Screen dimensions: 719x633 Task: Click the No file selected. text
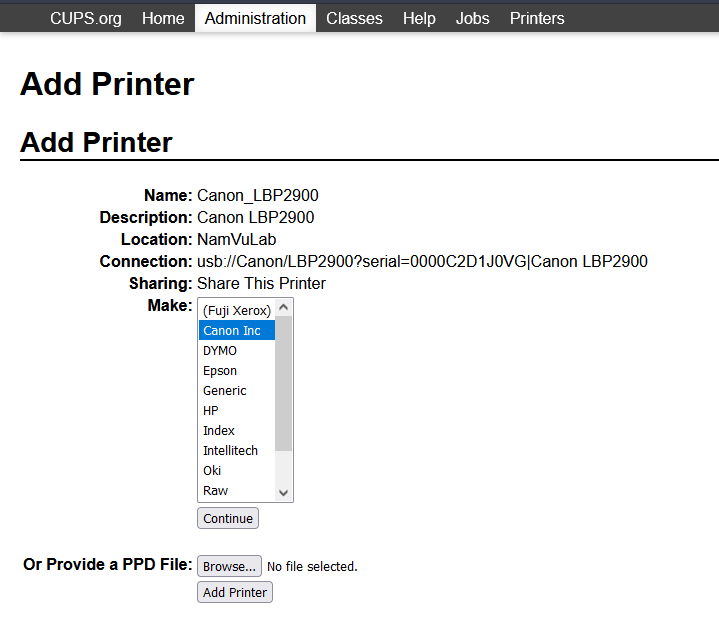pyautogui.click(x=312, y=566)
